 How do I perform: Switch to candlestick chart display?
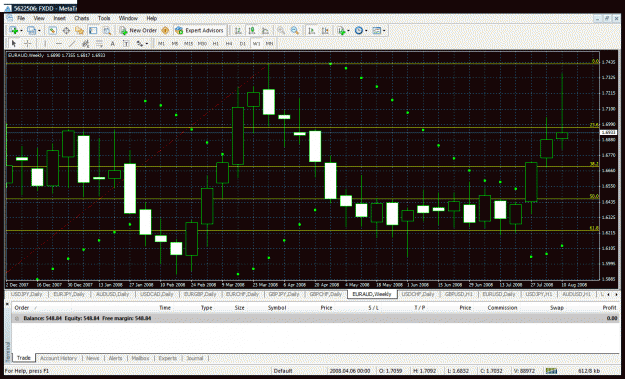[252, 30]
